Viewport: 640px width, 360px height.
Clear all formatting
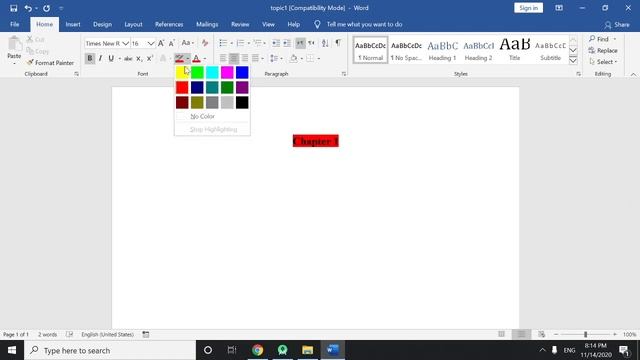(205, 43)
